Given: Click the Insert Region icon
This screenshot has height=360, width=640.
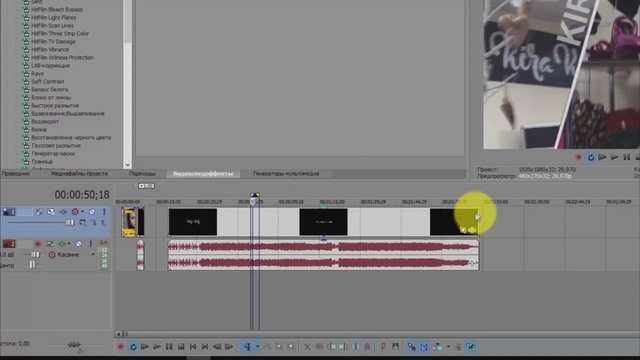Looking at the screenshot, I should click(396, 347).
